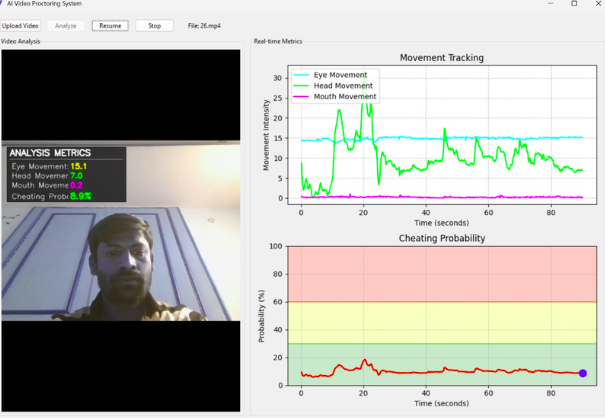Click the yellow medium-risk zone of probability chart
The height and width of the screenshot is (418, 605).
coord(442,323)
